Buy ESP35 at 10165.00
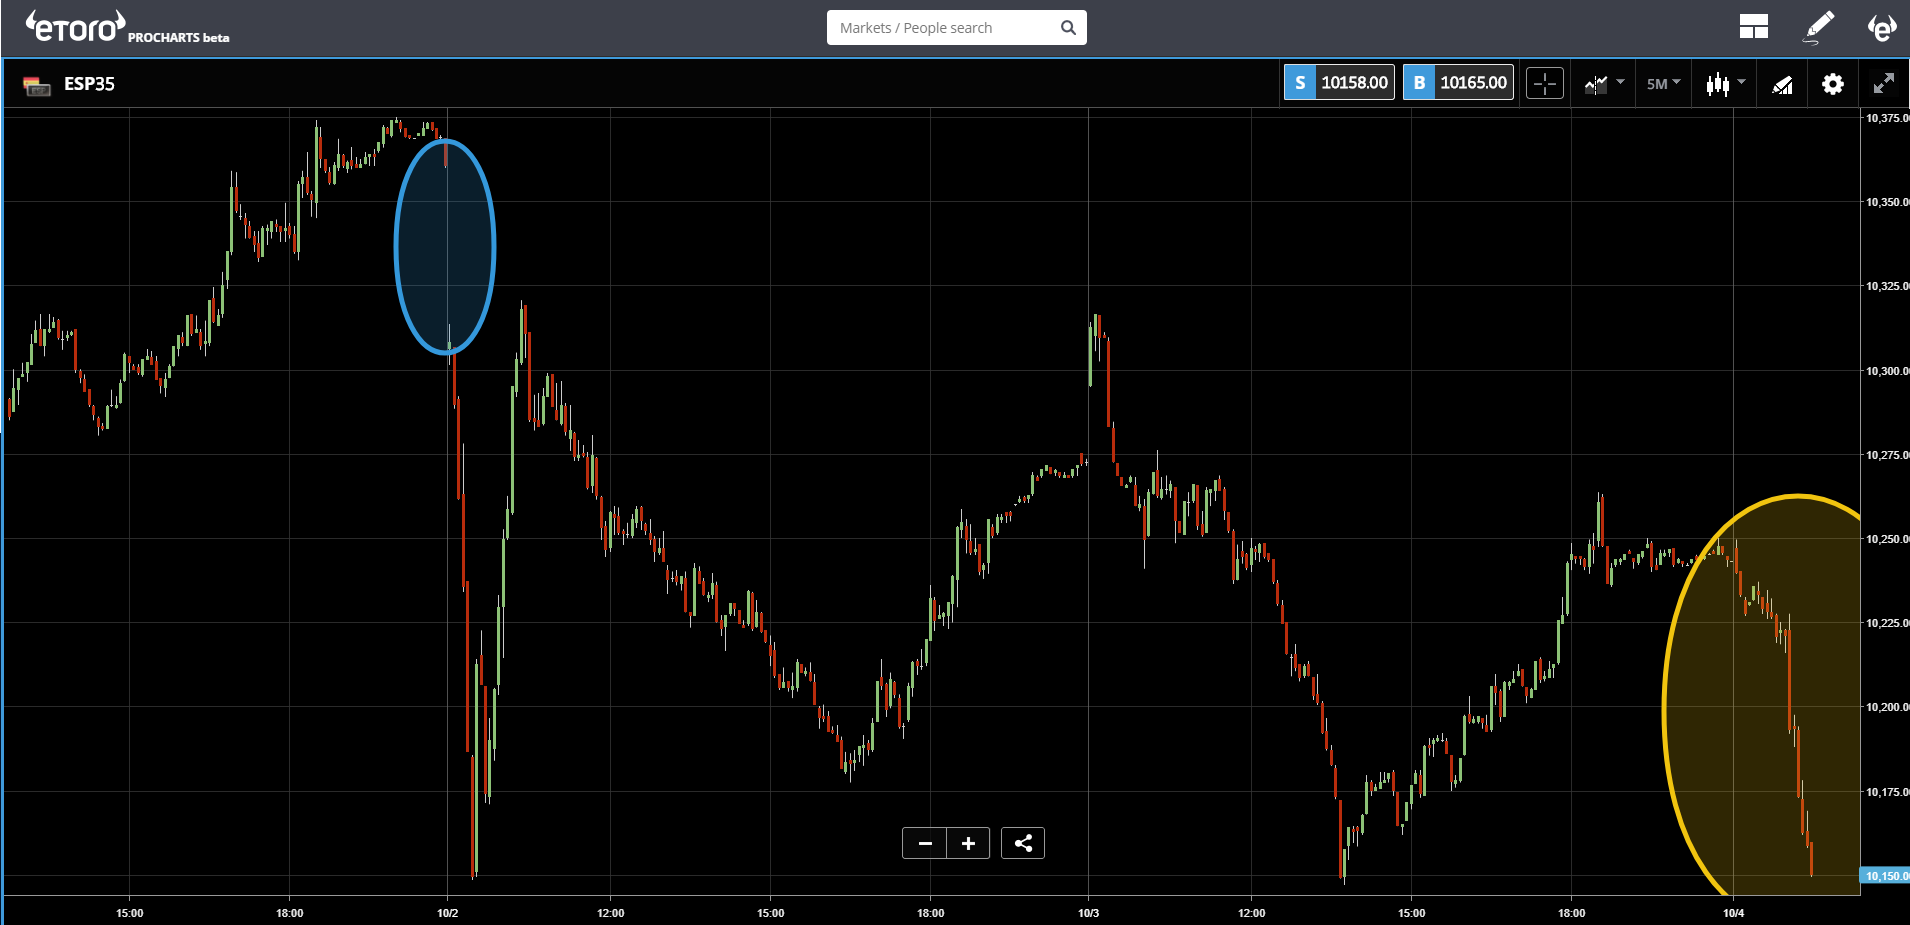 point(1458,83)
